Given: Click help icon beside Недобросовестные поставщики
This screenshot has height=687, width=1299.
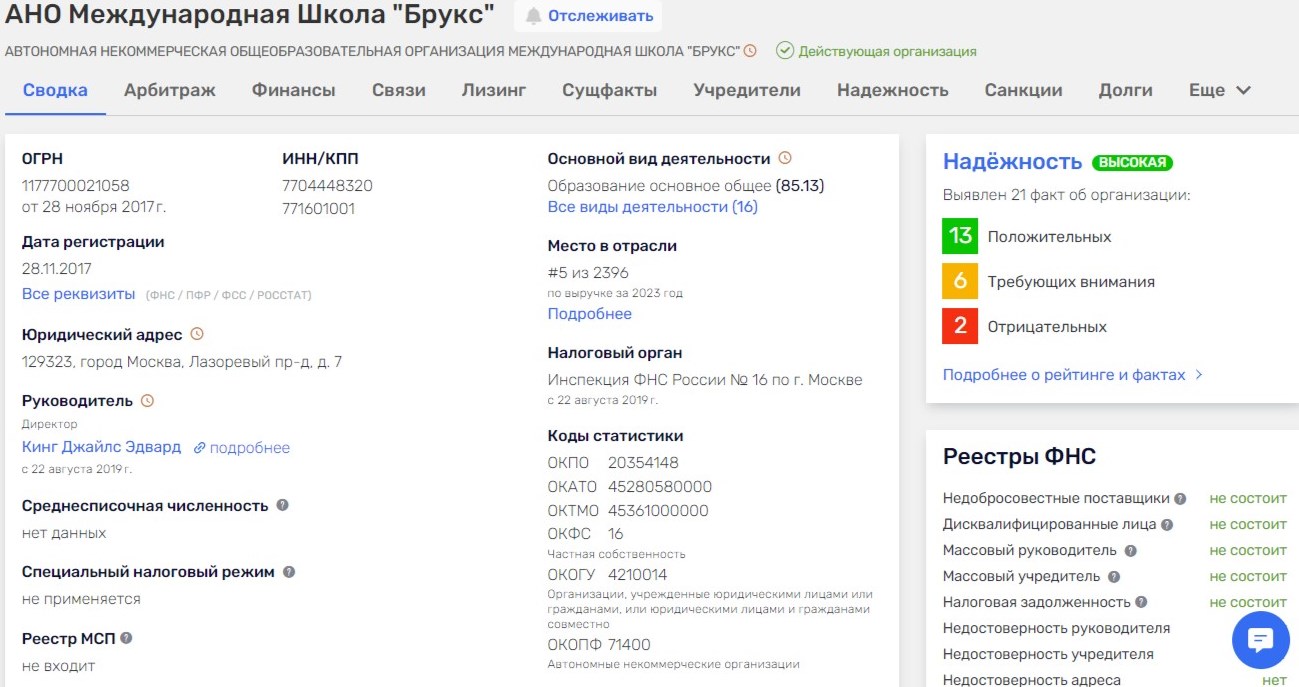Looking at the screenshot, I should pos(1180,498).
